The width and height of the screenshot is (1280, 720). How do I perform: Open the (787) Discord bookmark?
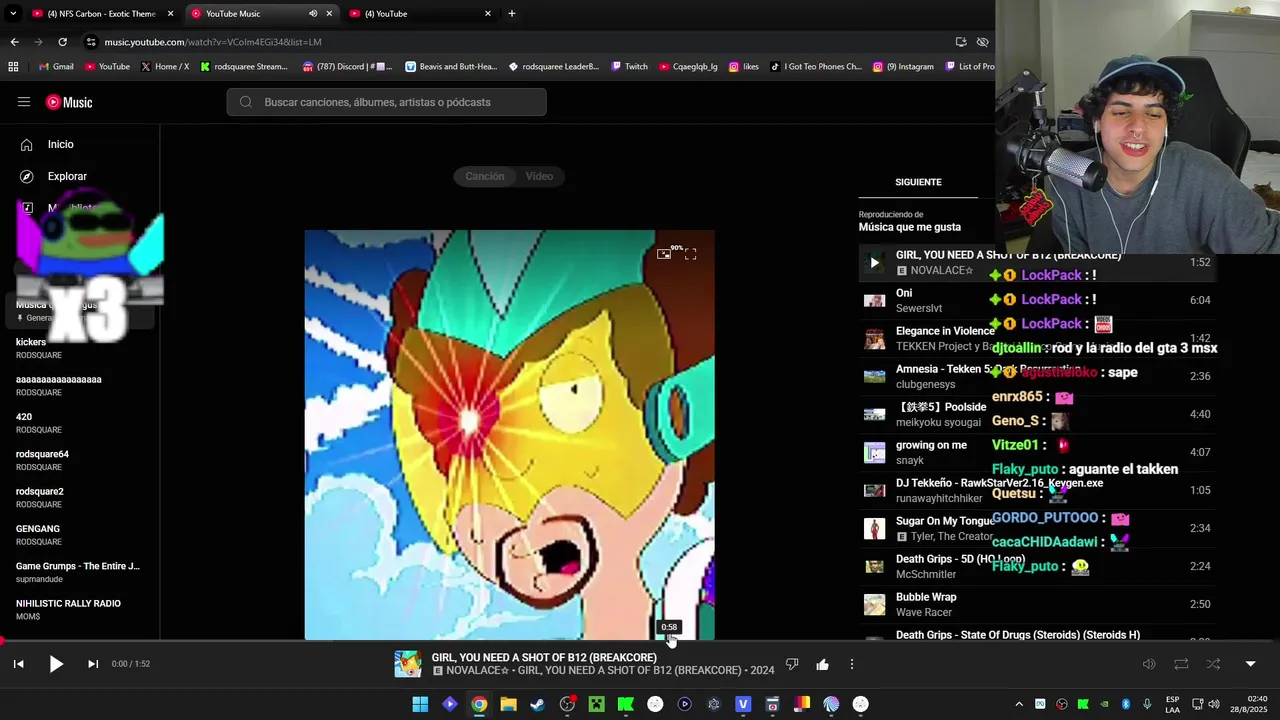[x=347, y=67]
